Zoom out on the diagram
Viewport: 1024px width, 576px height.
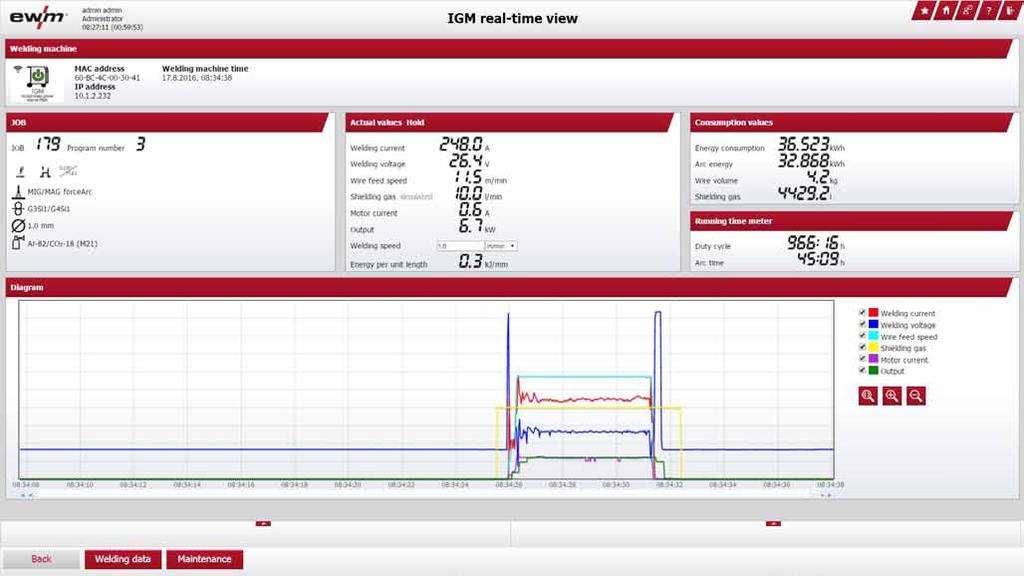[x=916, y=396]
